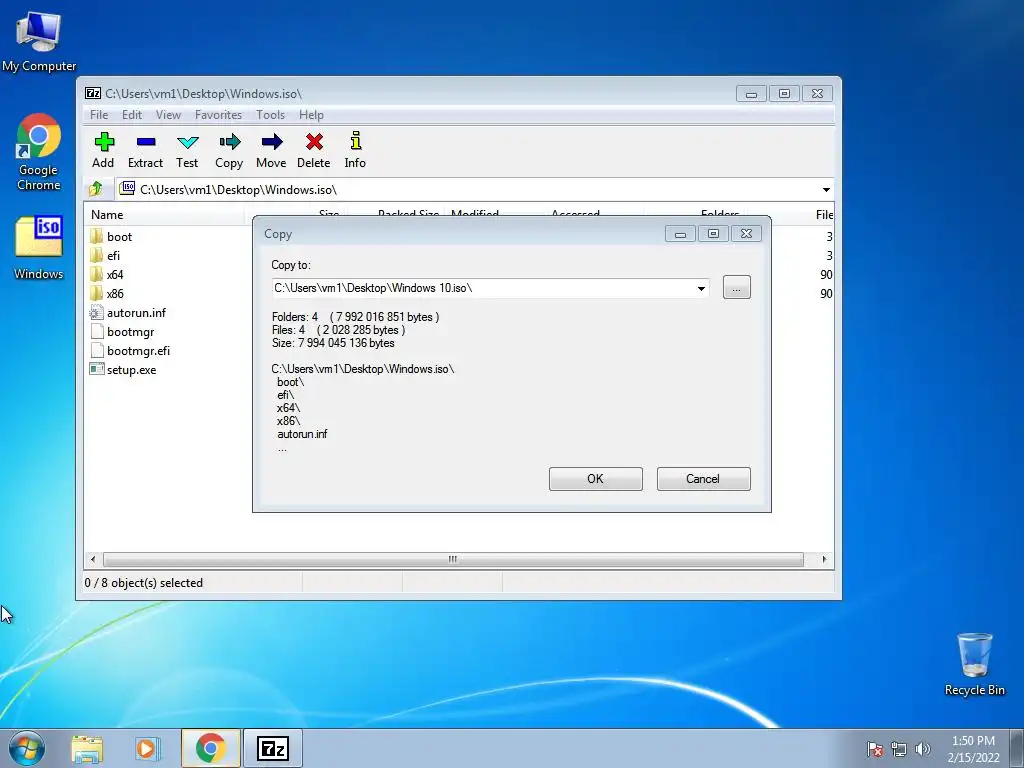Image resolution: width=1024 pixels, height=768 pixels.
Task: Open the Edit menu
Action: coord(132,115)
